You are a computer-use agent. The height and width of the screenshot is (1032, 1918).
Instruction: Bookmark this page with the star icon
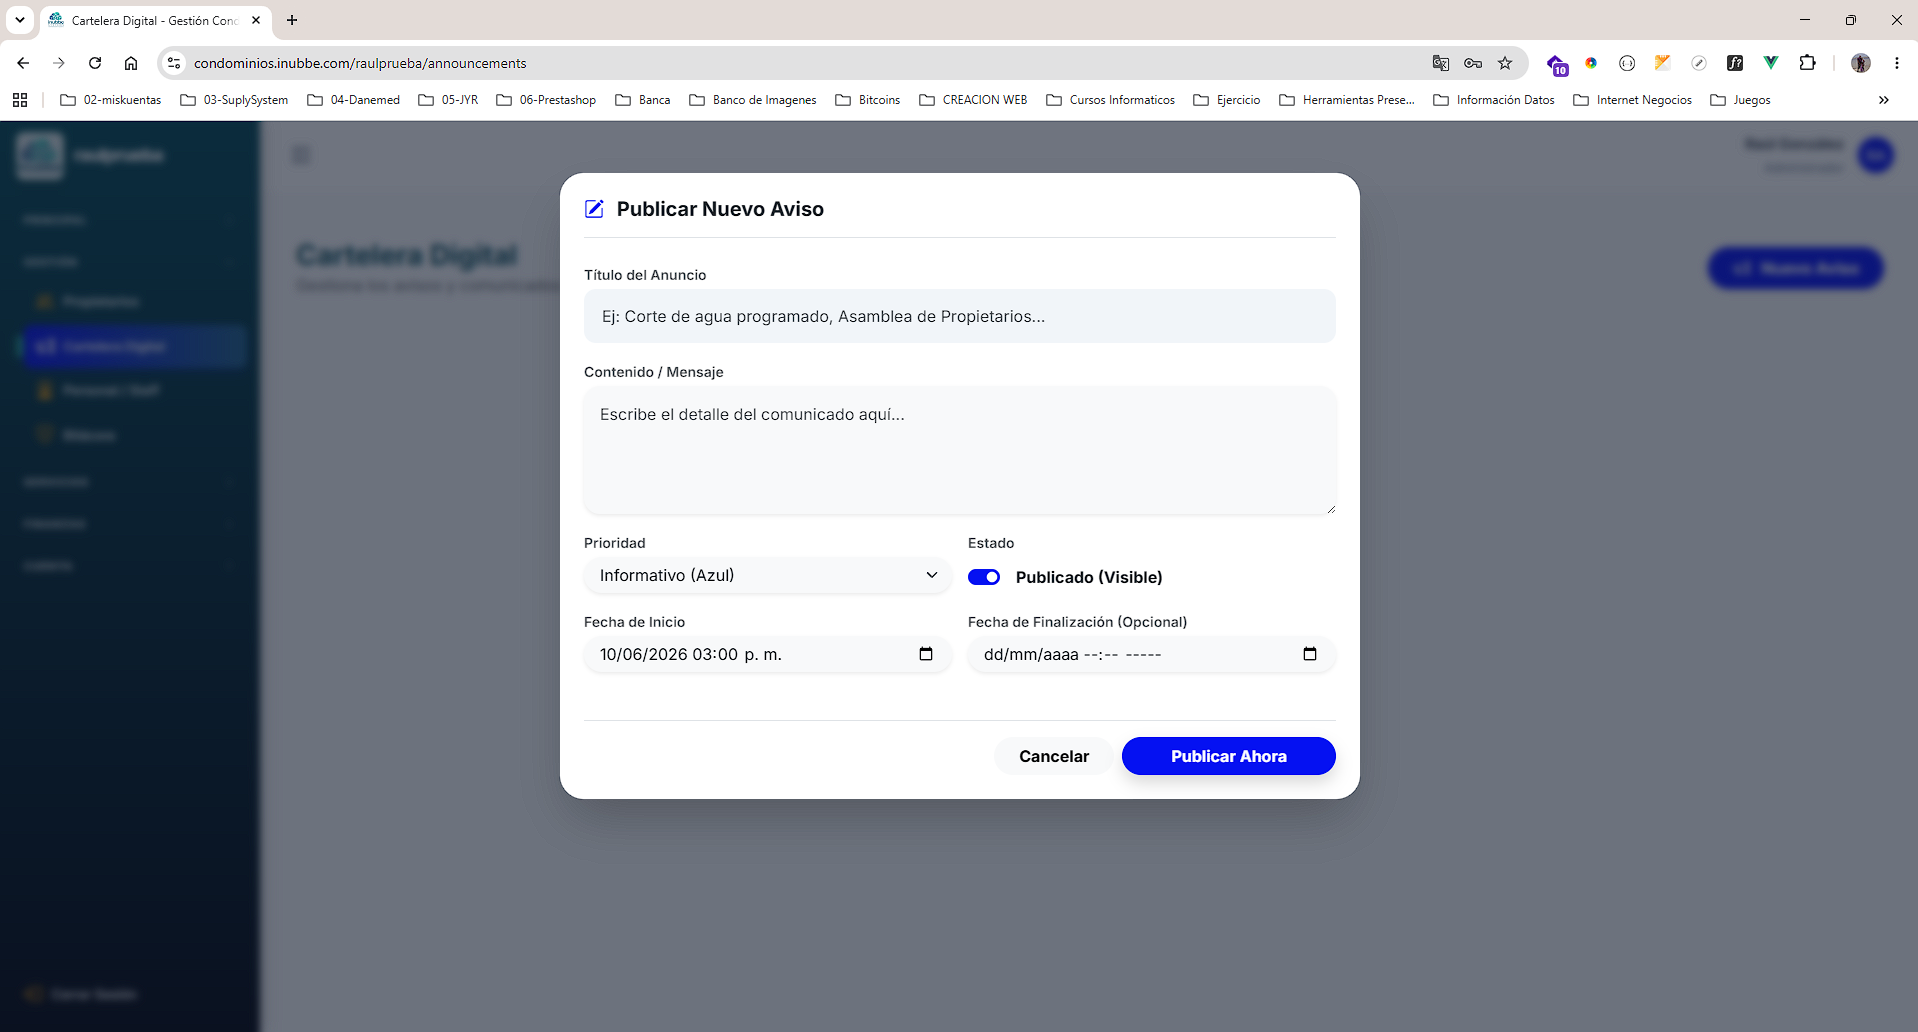point(1505,63)
